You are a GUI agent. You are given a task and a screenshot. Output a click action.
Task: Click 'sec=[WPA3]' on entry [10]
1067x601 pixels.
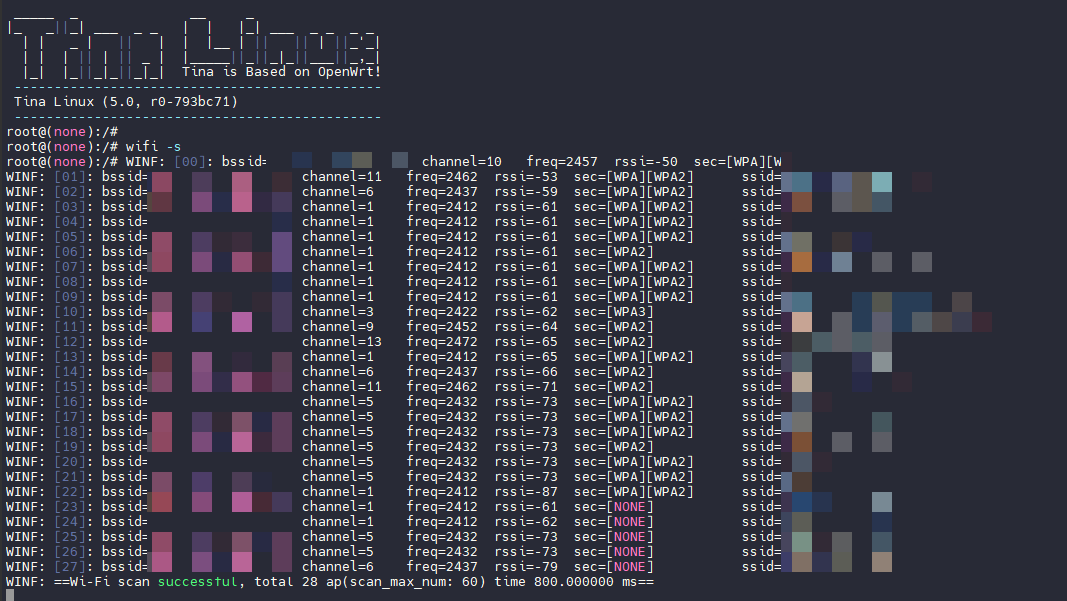[x=613, y=311]
